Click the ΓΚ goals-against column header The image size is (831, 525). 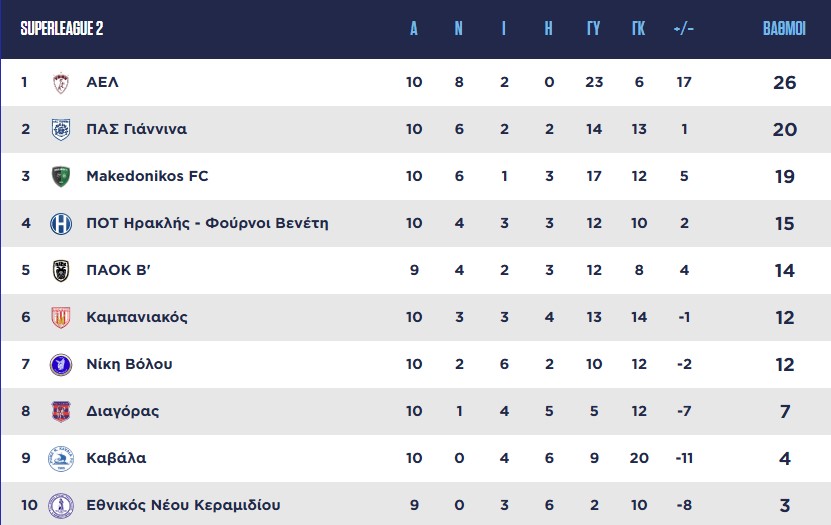point(638,29)
